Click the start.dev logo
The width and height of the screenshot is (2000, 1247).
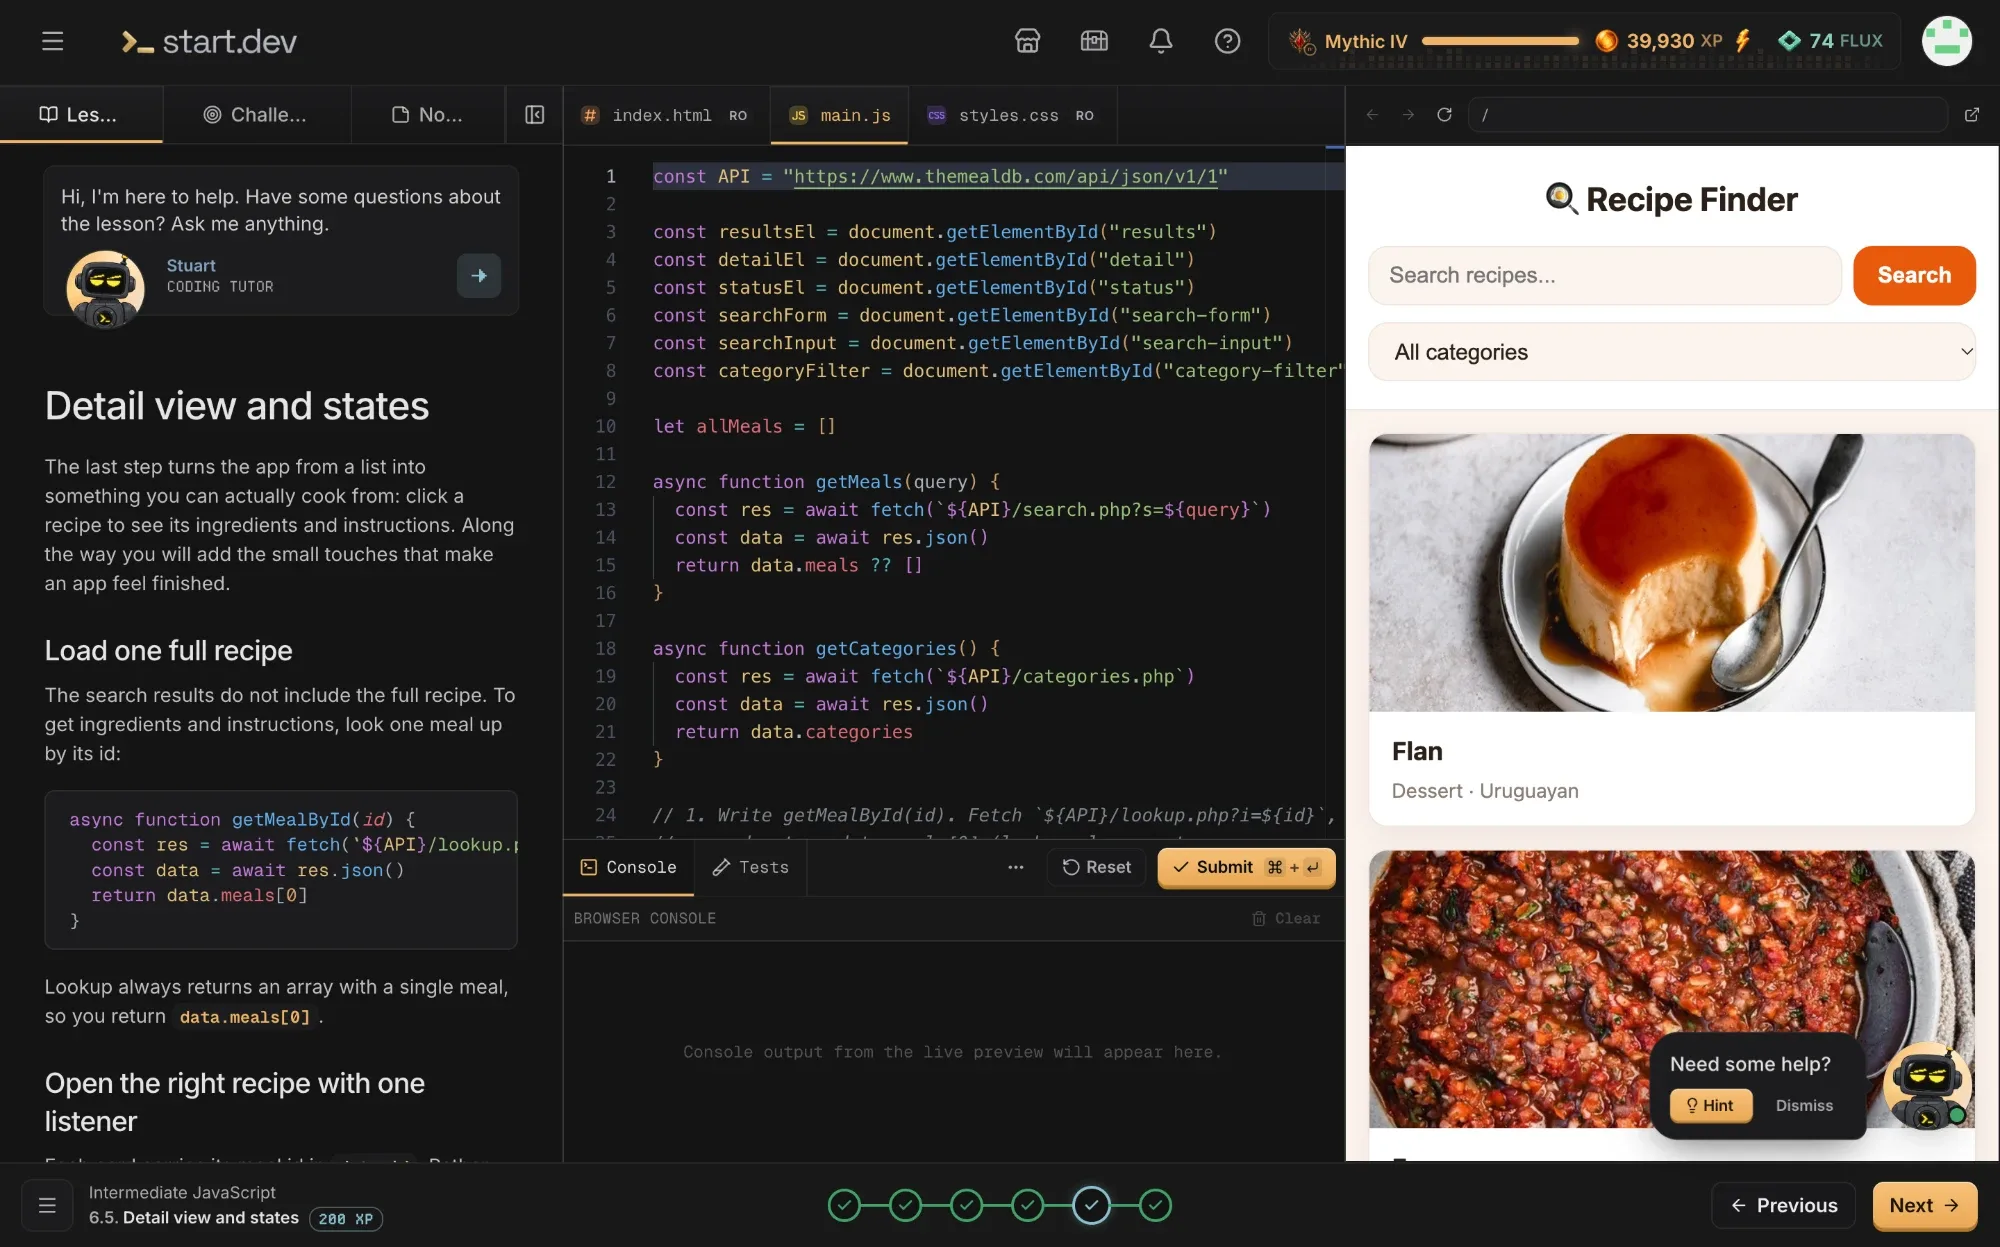coord(208,41)
